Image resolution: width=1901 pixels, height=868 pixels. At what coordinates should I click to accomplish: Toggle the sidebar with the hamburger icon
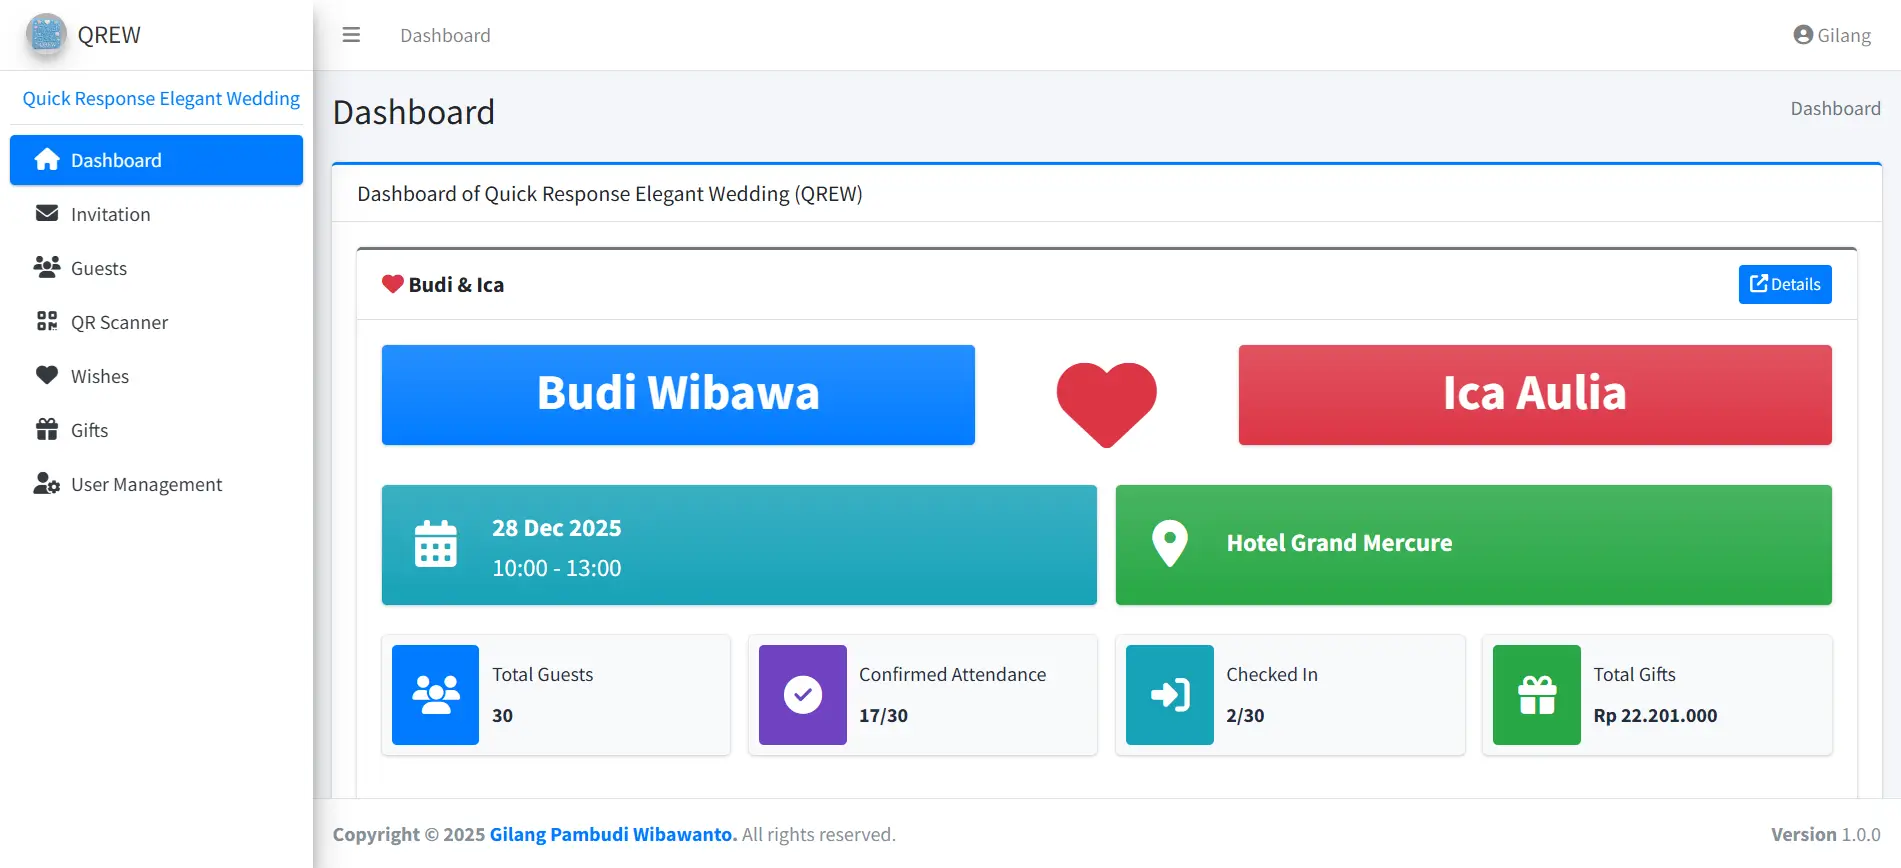(x=351, y=35)
